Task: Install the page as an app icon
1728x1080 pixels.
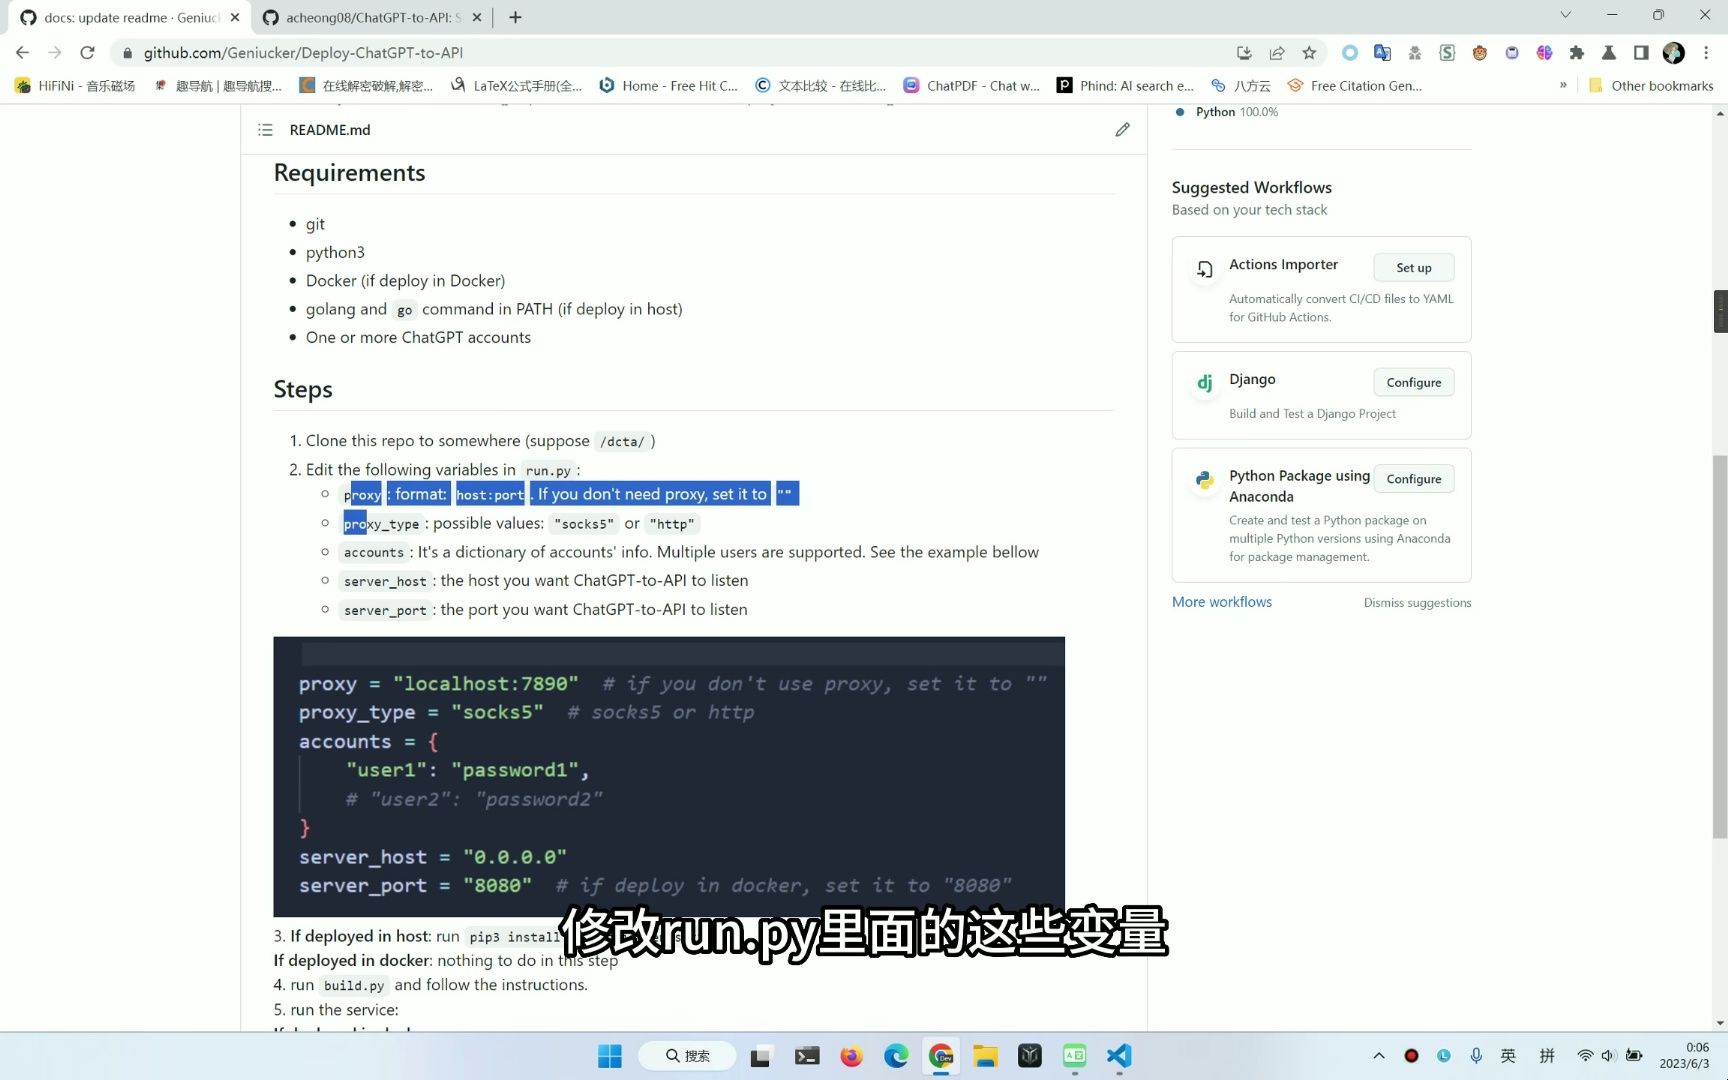Action: 1244,53
